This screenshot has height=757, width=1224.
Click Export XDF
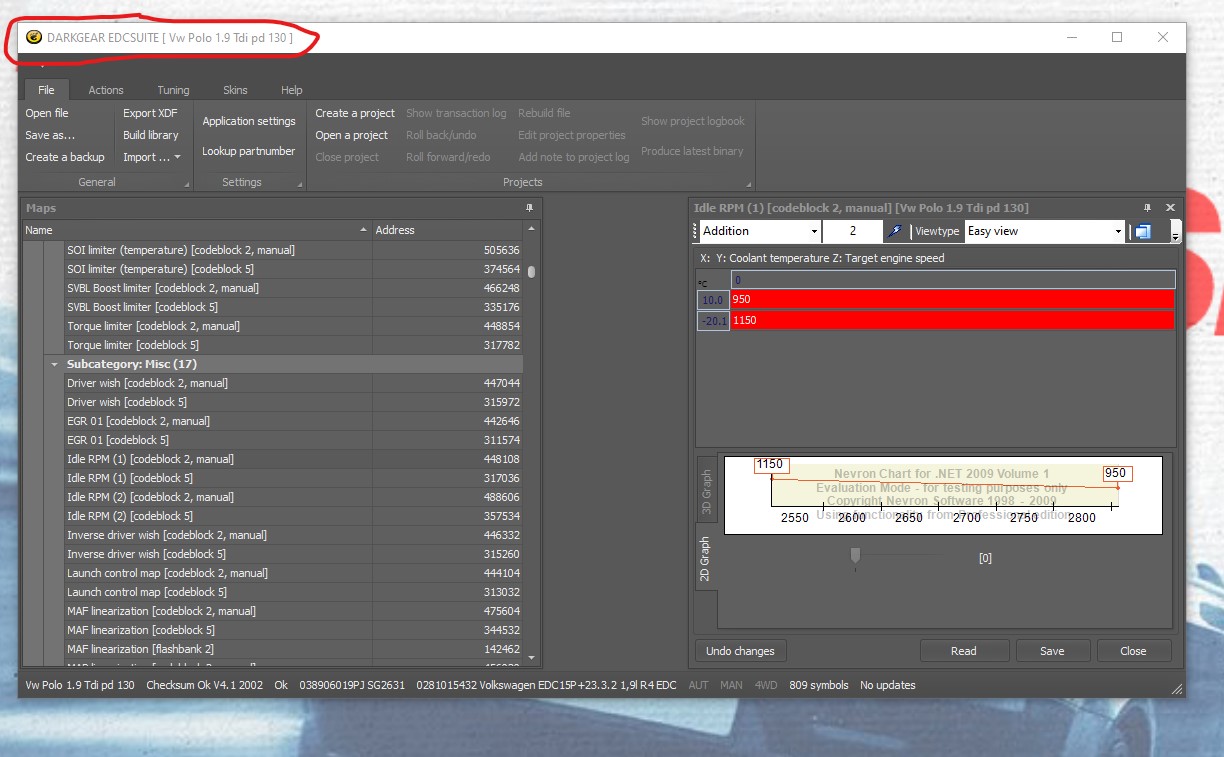[150, 113]
